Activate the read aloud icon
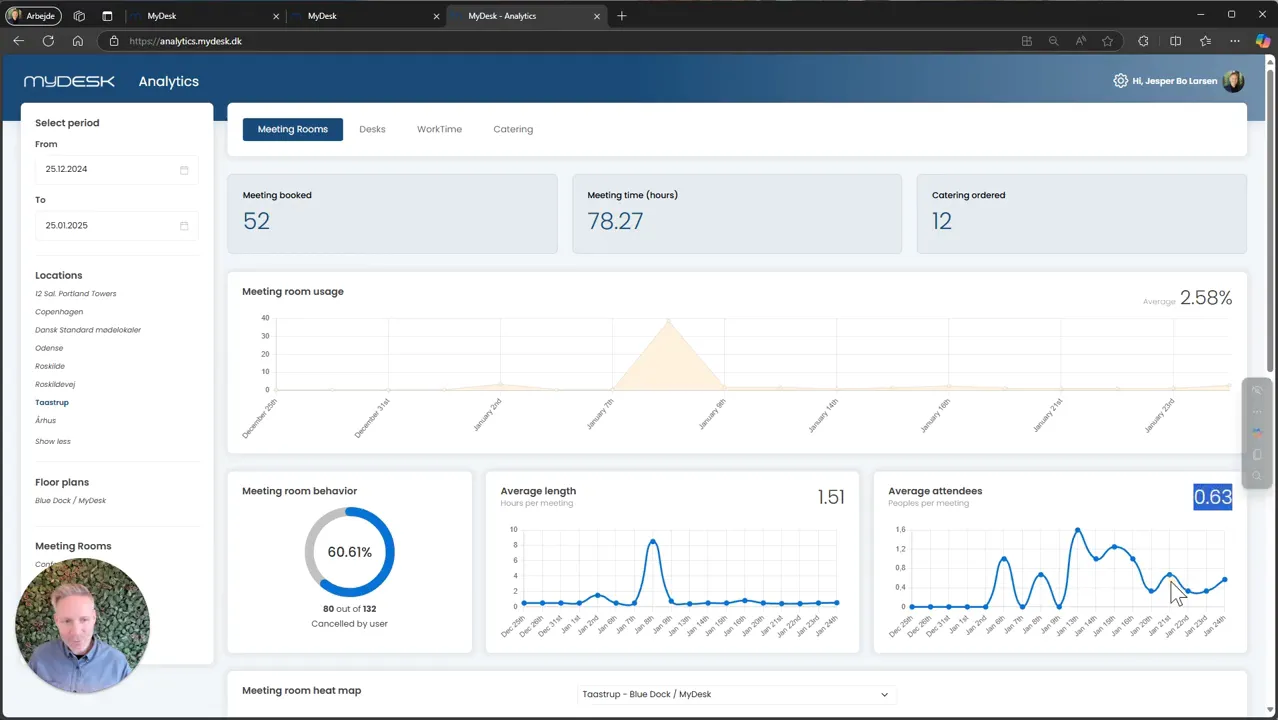 click(x=1080, y=41)
